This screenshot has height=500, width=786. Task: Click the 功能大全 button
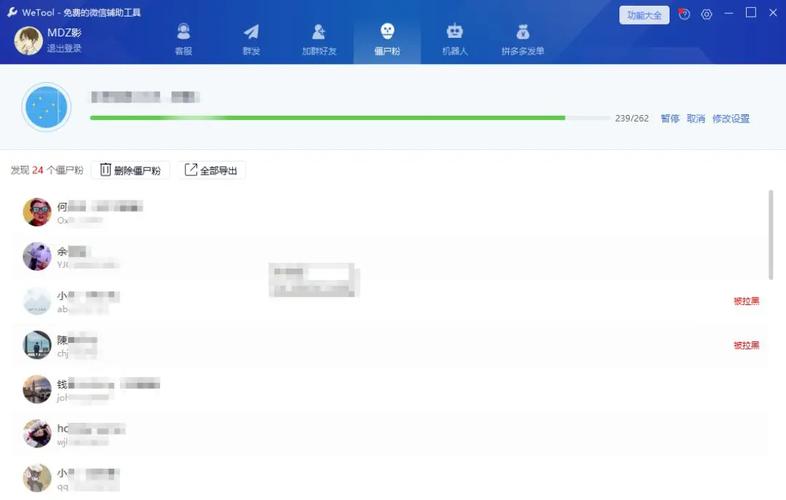click(x=644, y=15)
